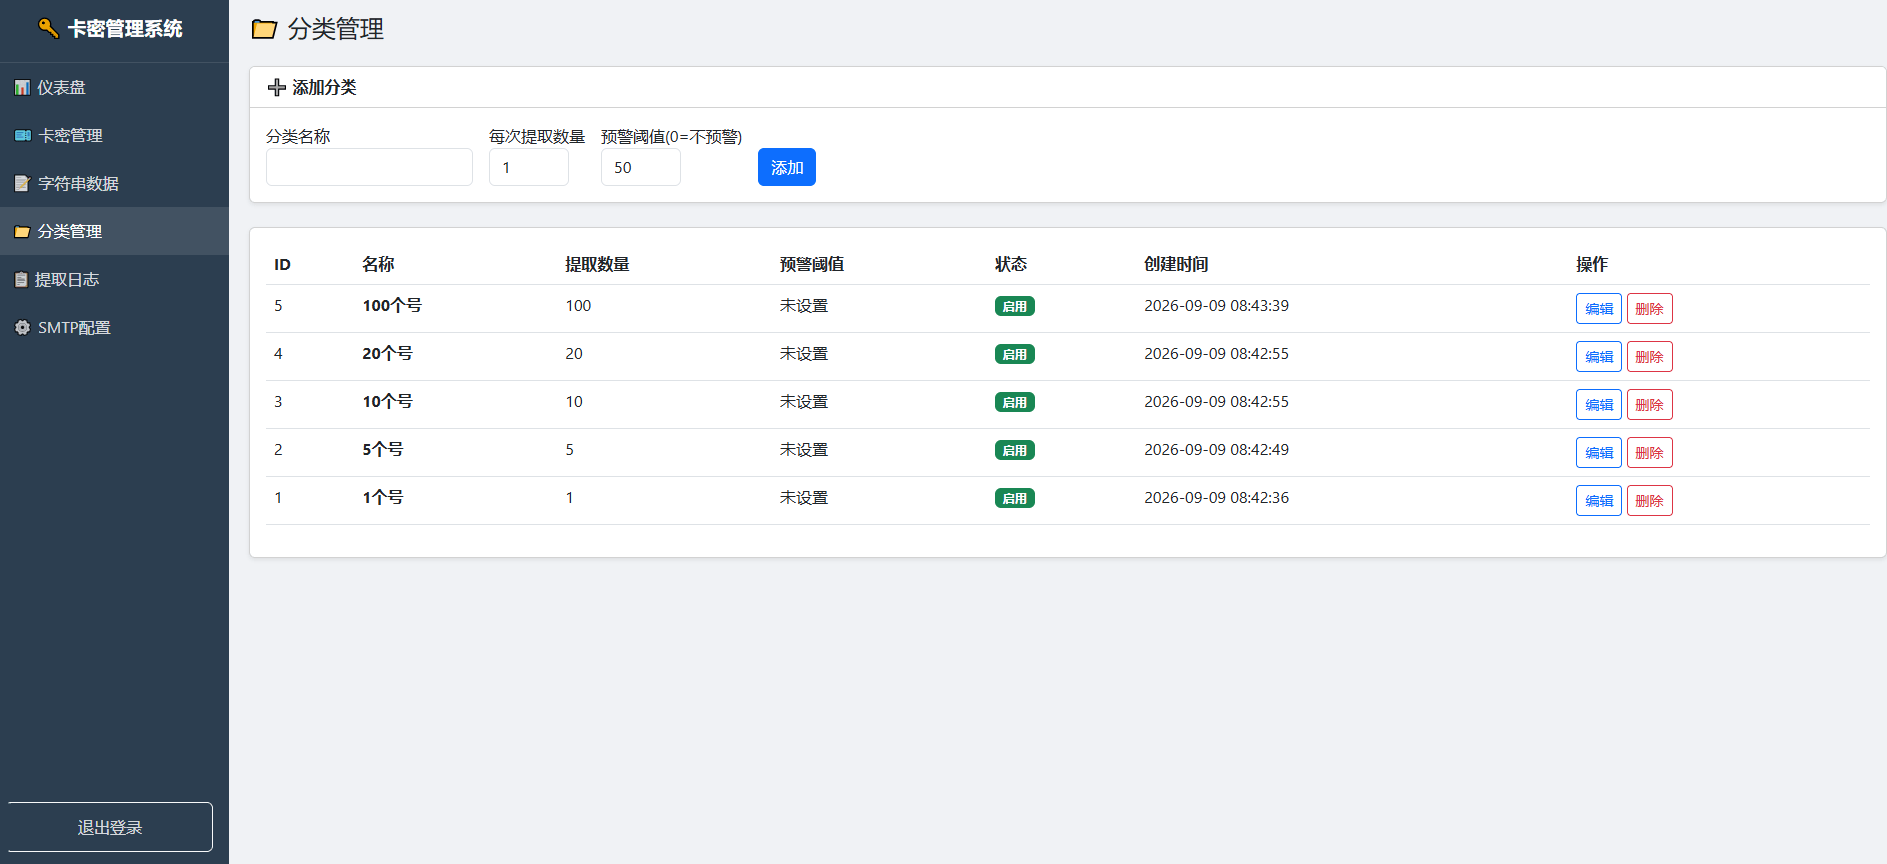Delete the 10个号 category
The height and width of the screenshot is (864, 1887).
pos(1650,405)
